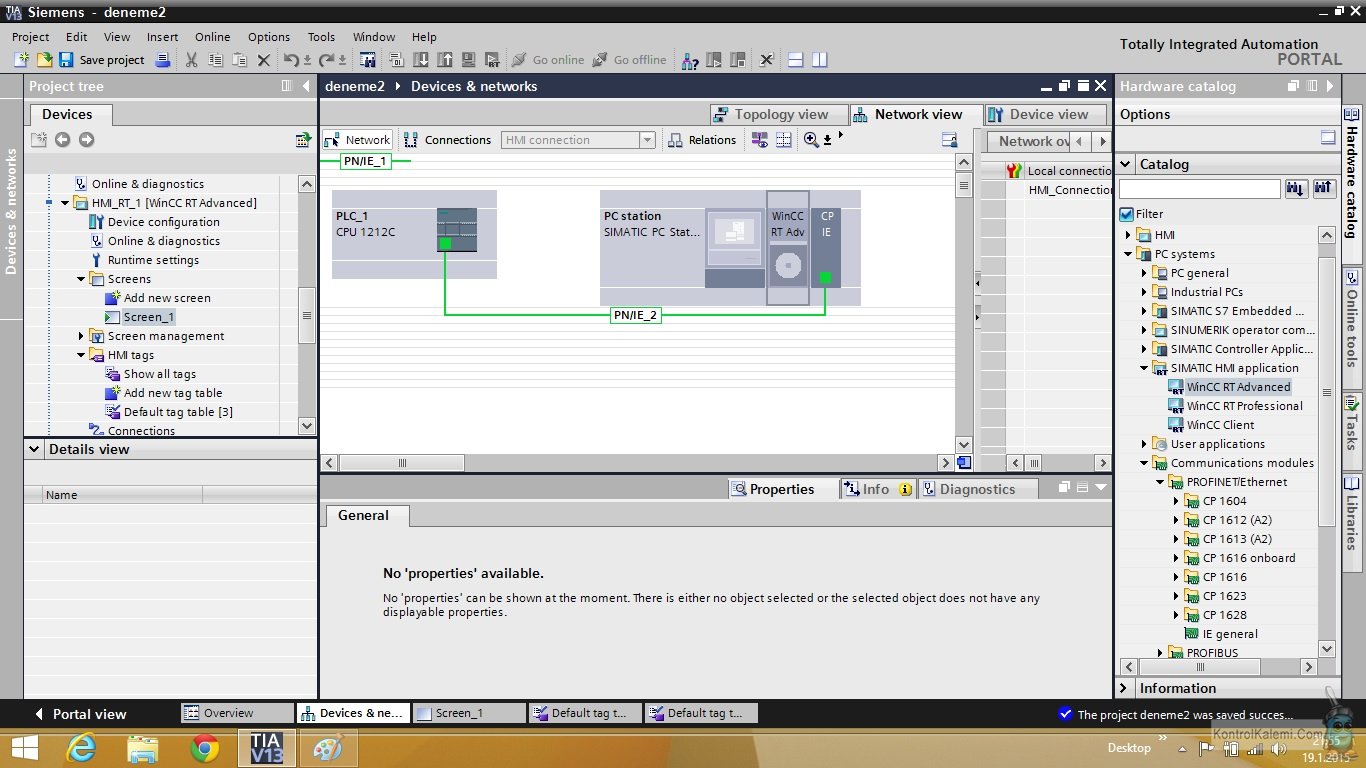This screenshot has width=1366, height=768.
Task: Click the Start runtime (RT) icon
Action: click(493, 60)
